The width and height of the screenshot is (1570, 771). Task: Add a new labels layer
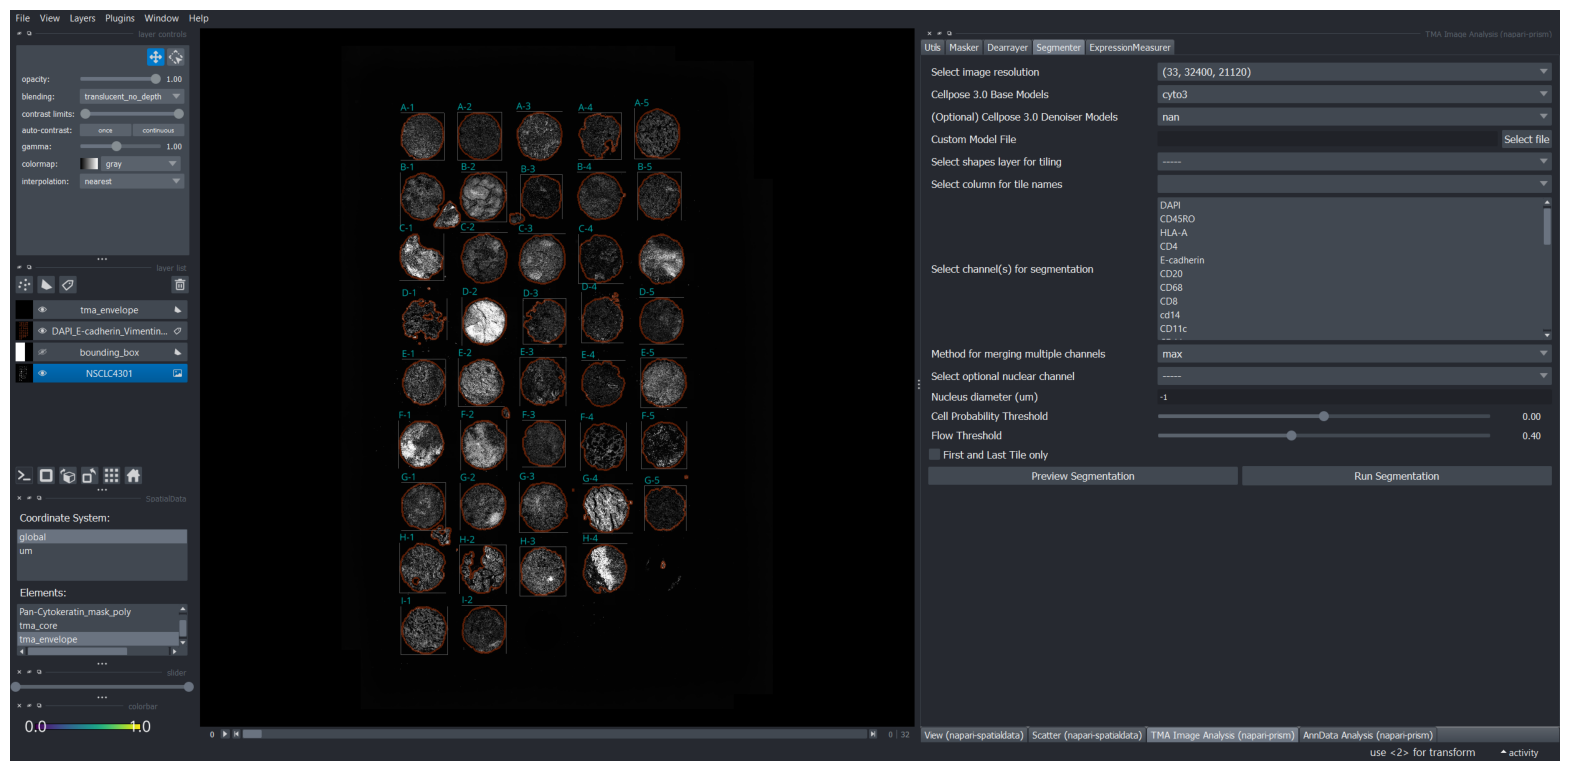[x=68, y=285]
